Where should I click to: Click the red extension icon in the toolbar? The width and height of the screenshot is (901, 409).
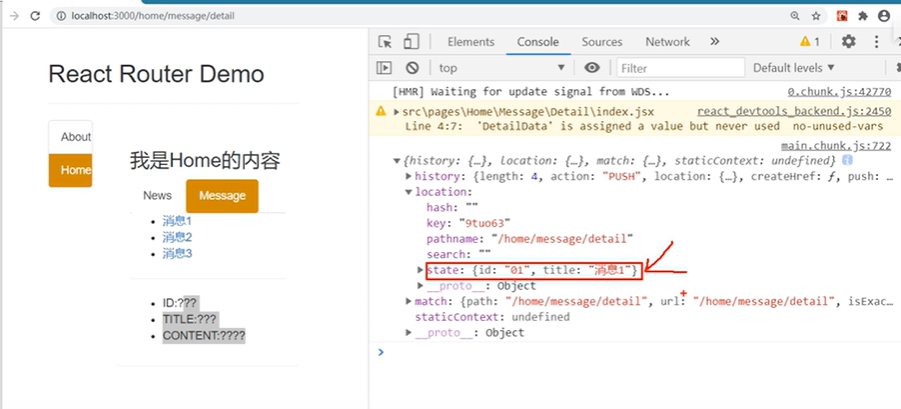point(842,16)
